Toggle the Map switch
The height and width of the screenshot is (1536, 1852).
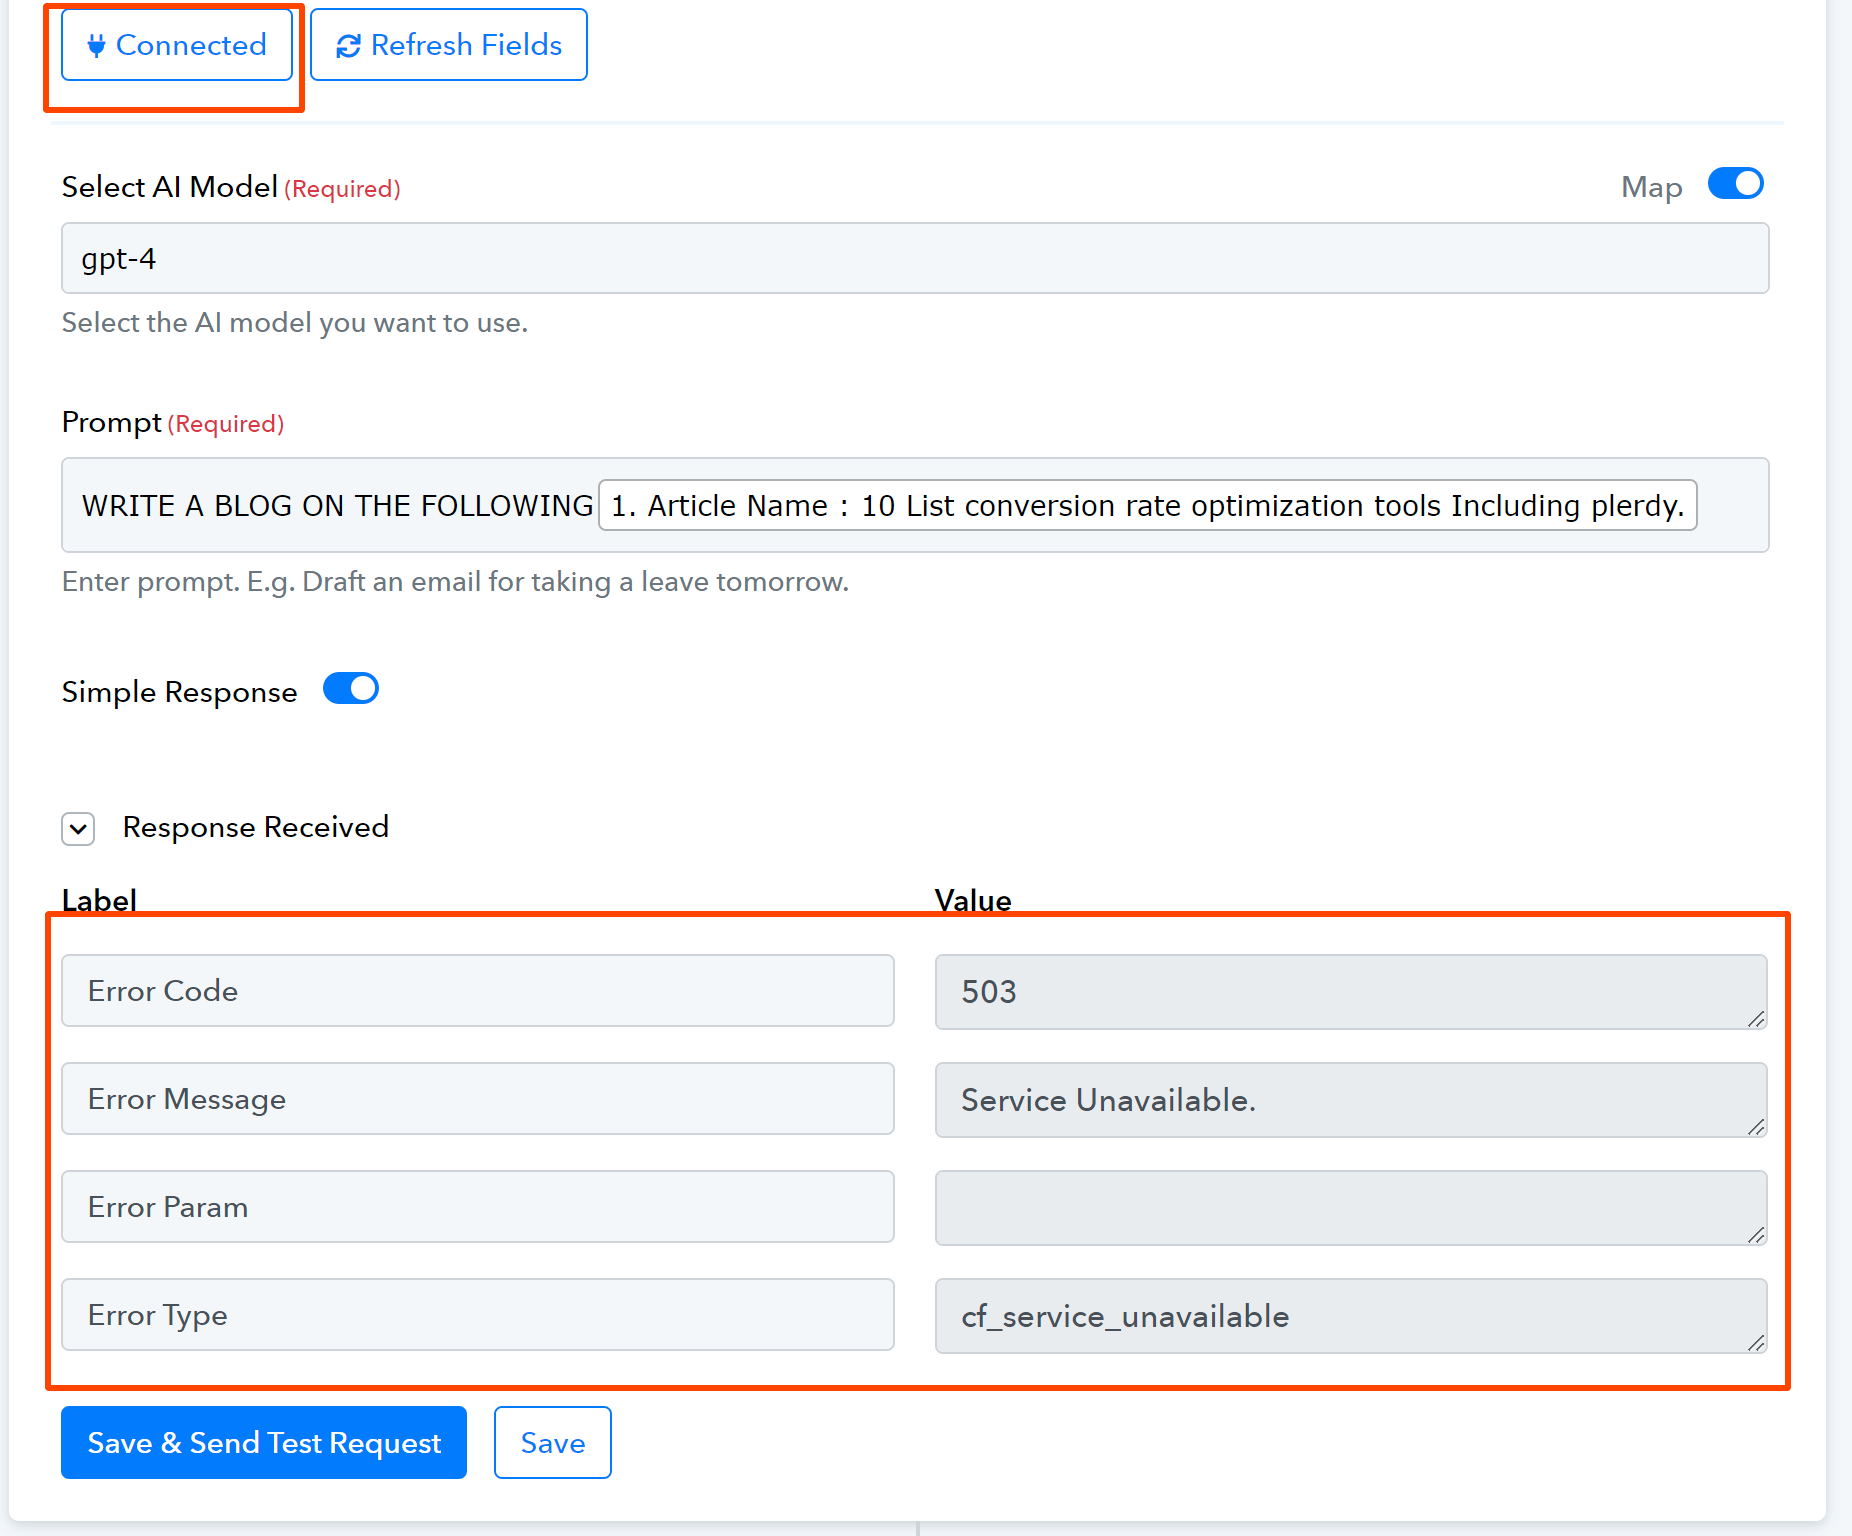(1735, 184)
